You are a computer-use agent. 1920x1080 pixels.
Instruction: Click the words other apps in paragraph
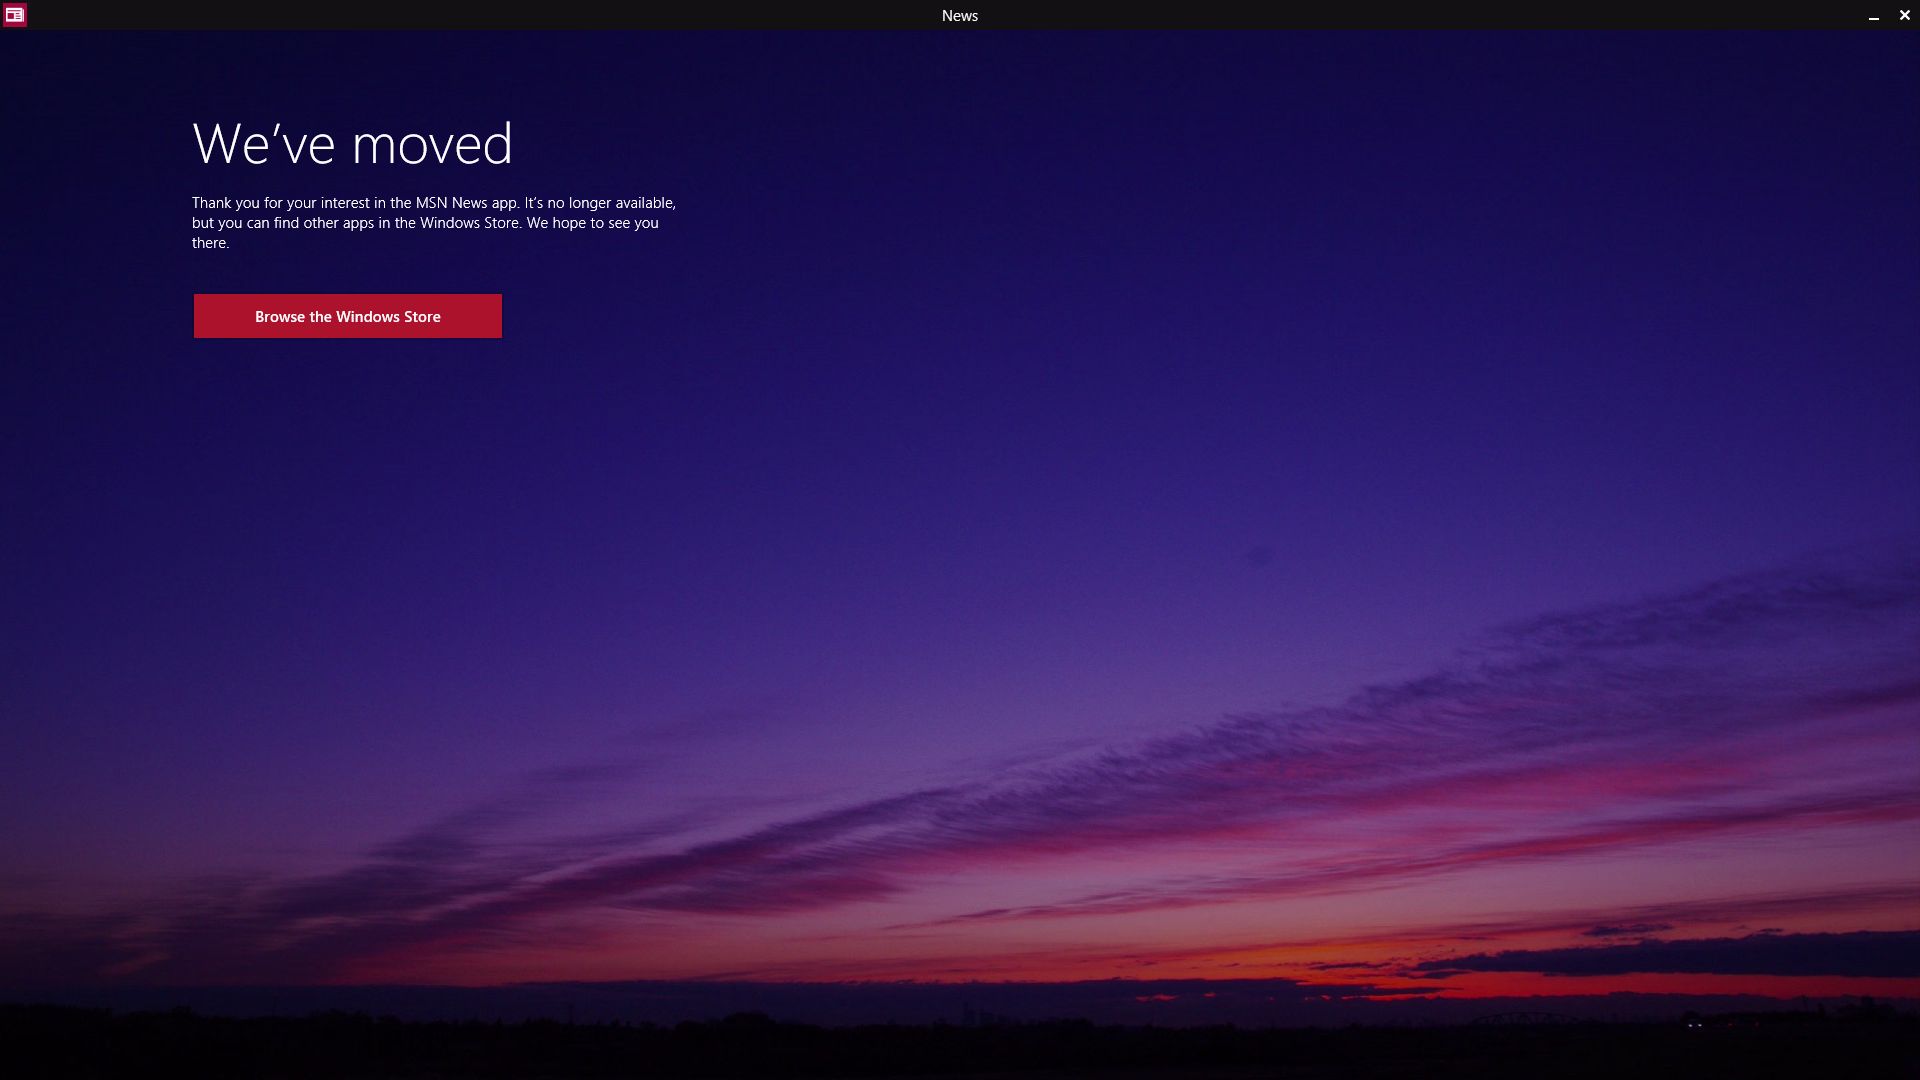pos(338,223)
